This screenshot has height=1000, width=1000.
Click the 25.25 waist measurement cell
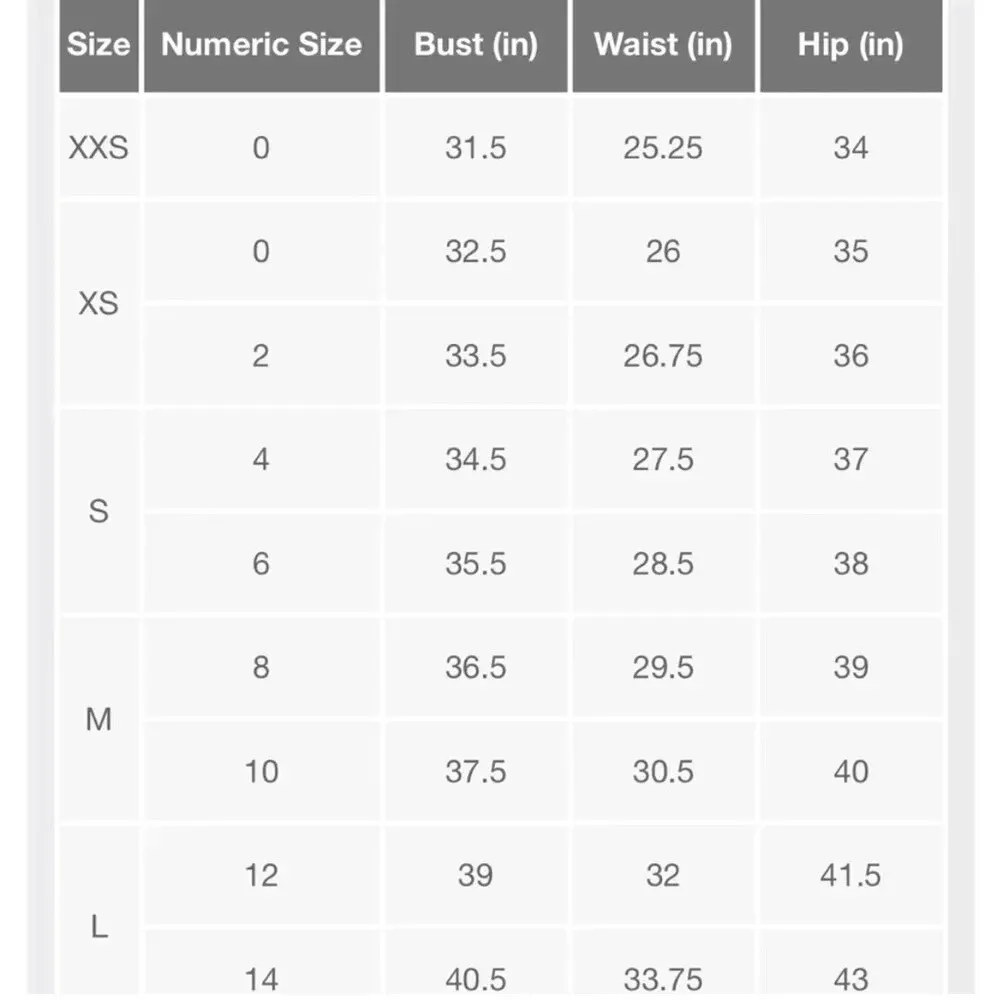pos(663,148)
